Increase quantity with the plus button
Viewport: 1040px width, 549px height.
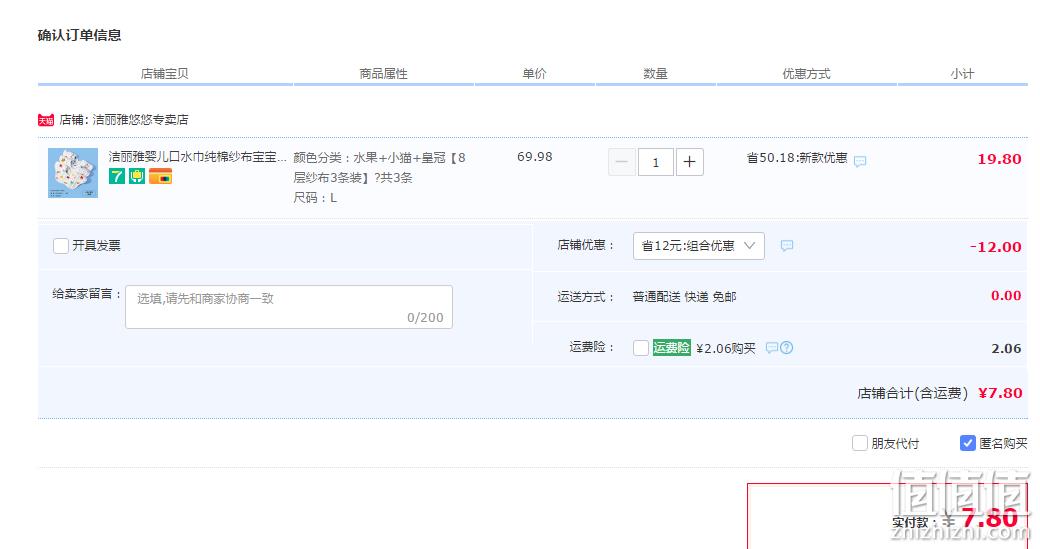click(690, 162)
